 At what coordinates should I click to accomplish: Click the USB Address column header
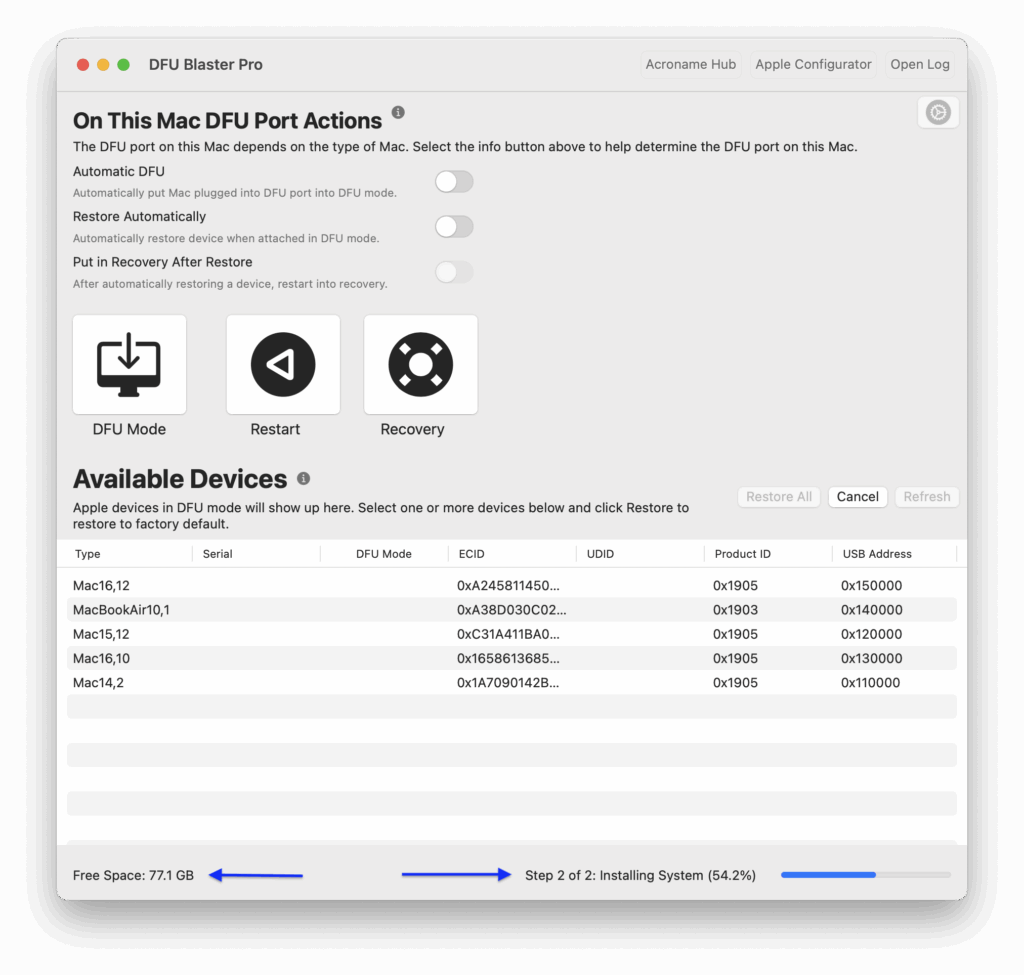(877, 554)
